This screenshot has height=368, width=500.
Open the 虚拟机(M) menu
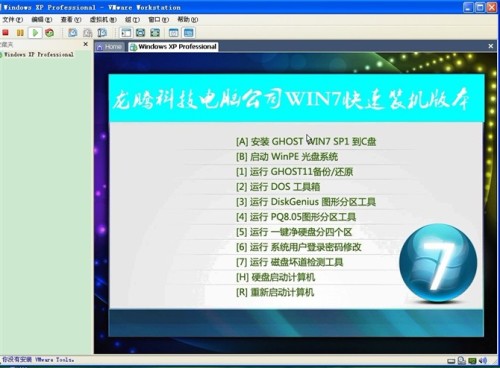point(103,20)
